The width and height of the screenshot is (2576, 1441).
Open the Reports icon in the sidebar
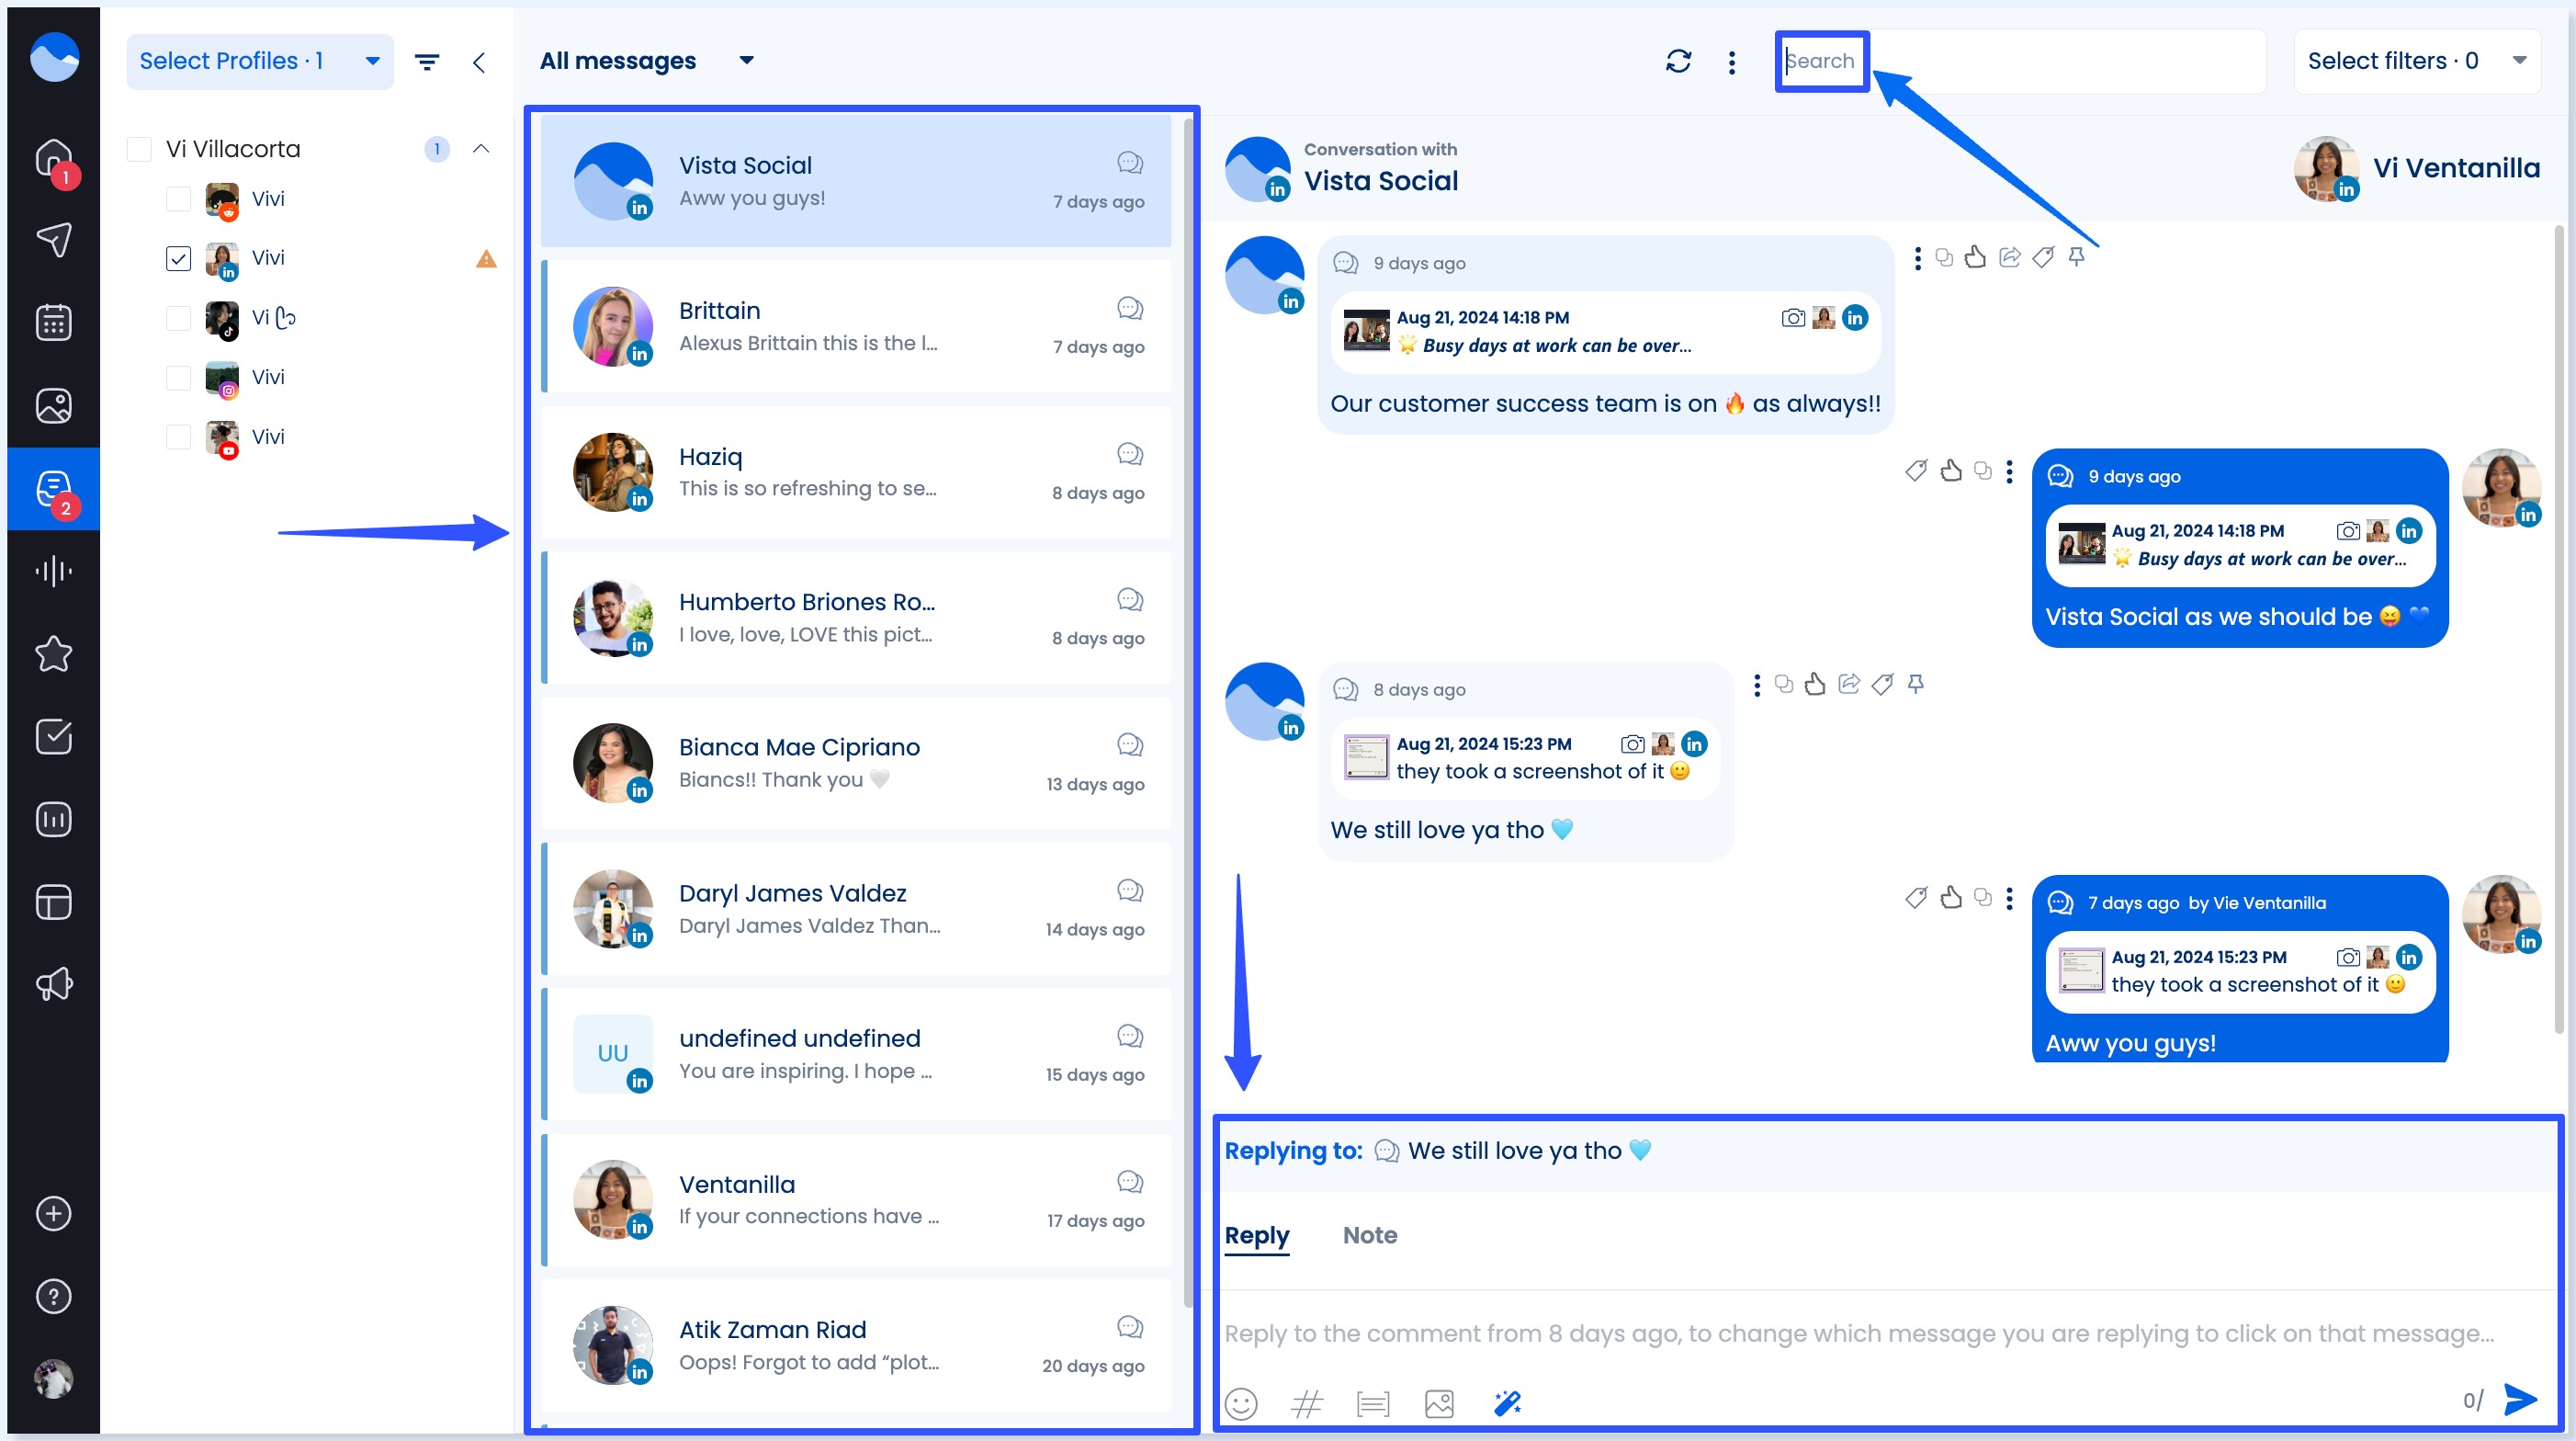53,819
